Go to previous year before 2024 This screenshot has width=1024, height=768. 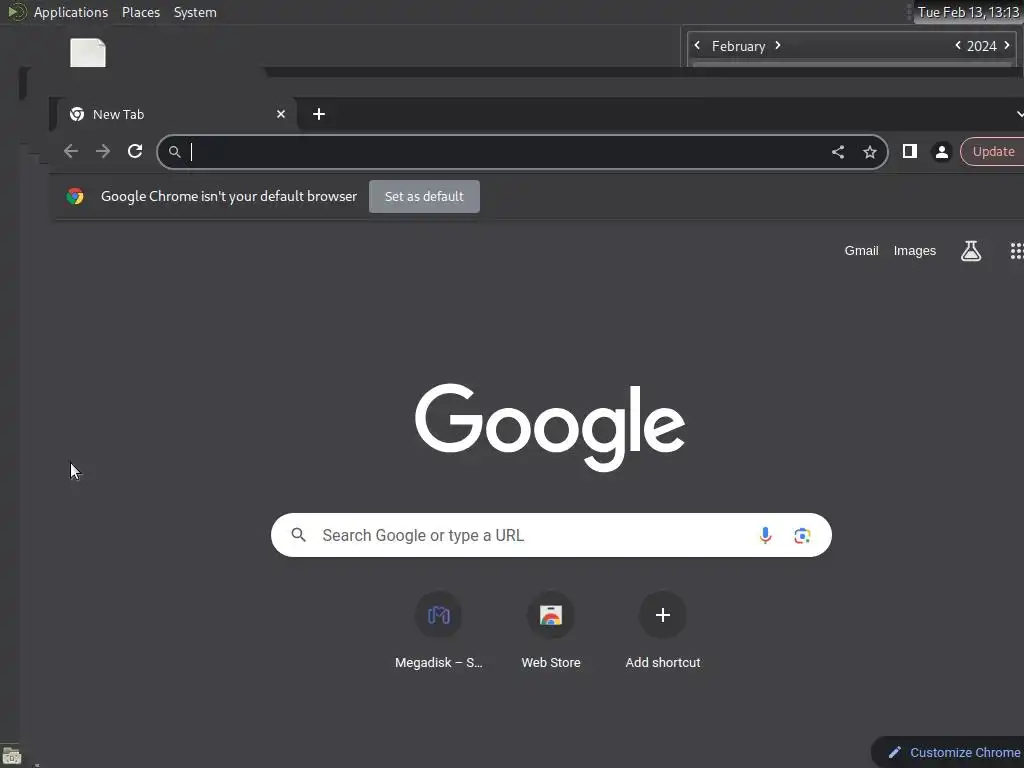958,45
